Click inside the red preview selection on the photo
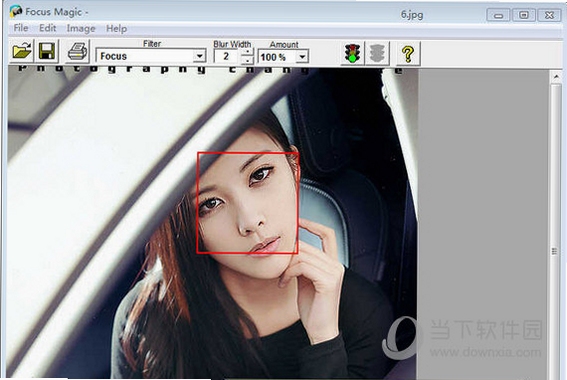 (248, 203)
